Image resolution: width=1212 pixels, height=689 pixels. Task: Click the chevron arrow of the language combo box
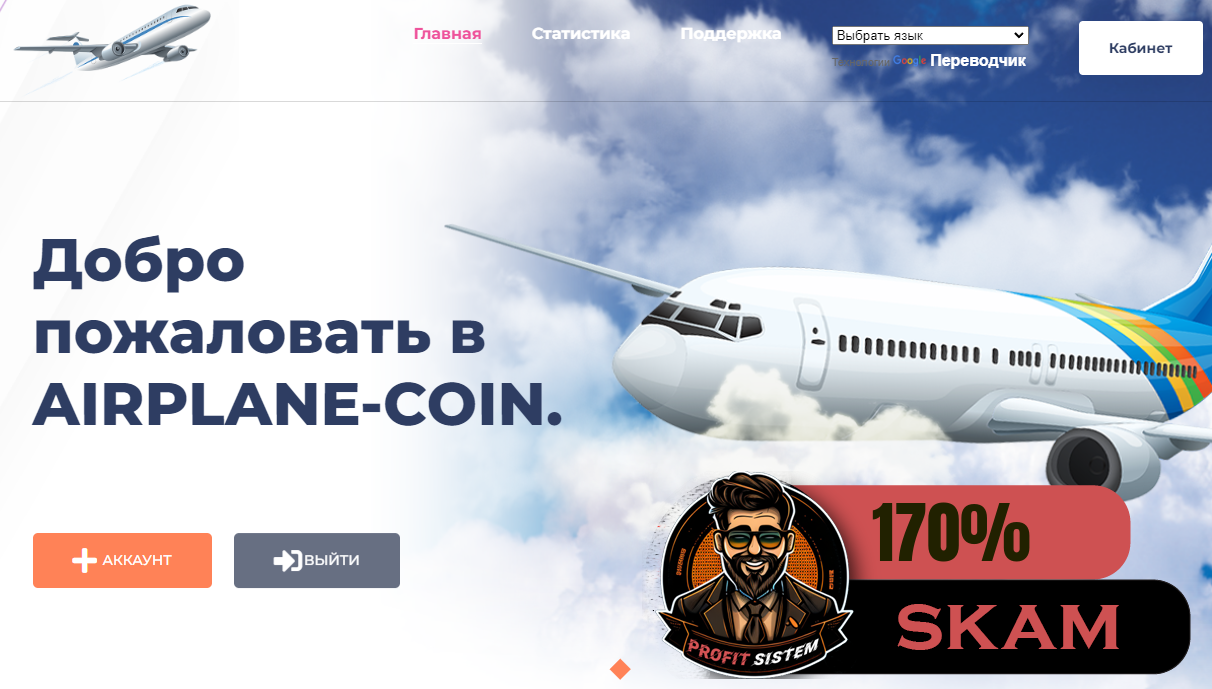1019,36
